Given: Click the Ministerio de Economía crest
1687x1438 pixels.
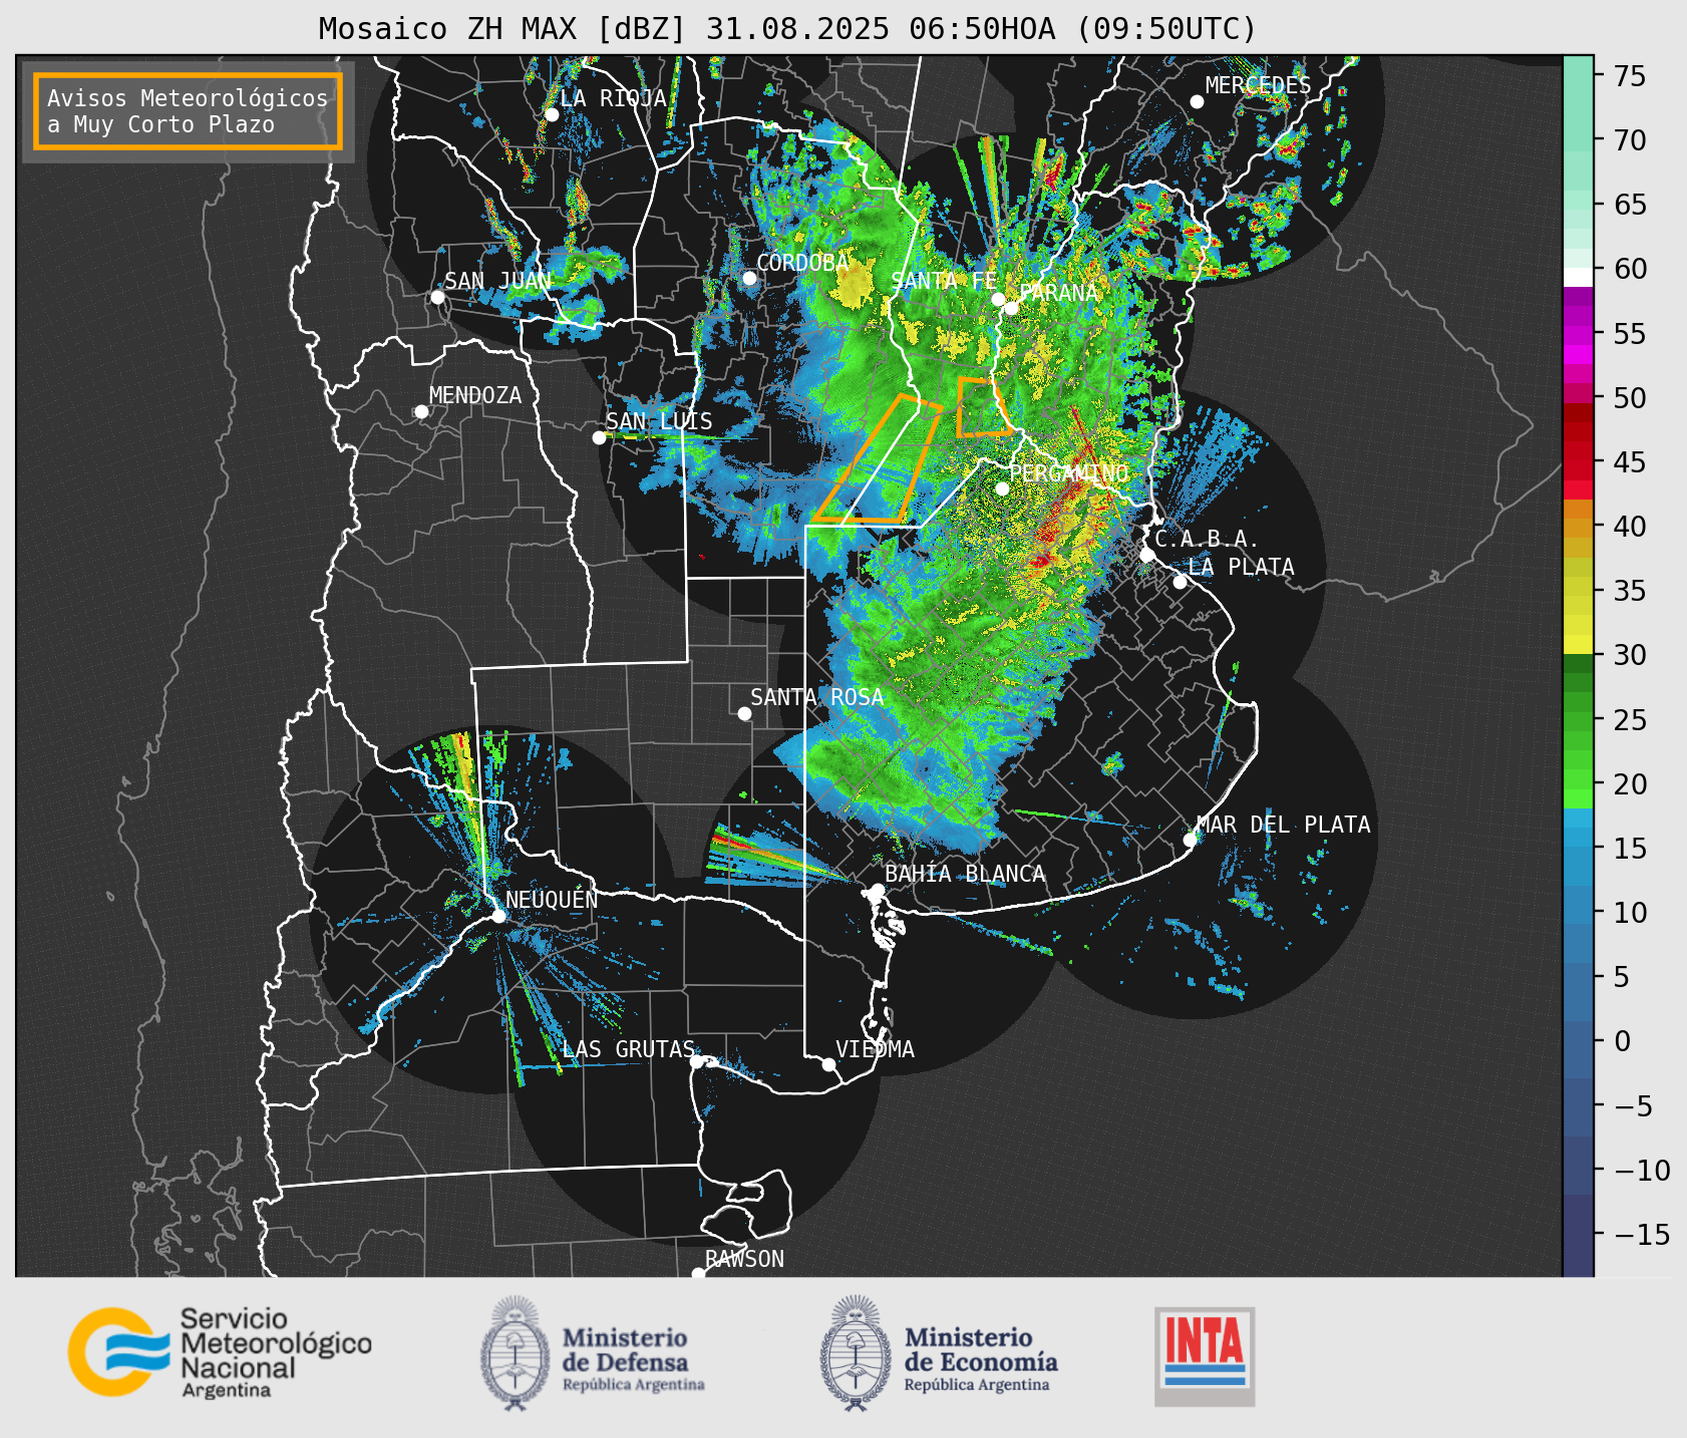Looking at the screenshot, I should pyautogui.click(x=855, y=1353).
